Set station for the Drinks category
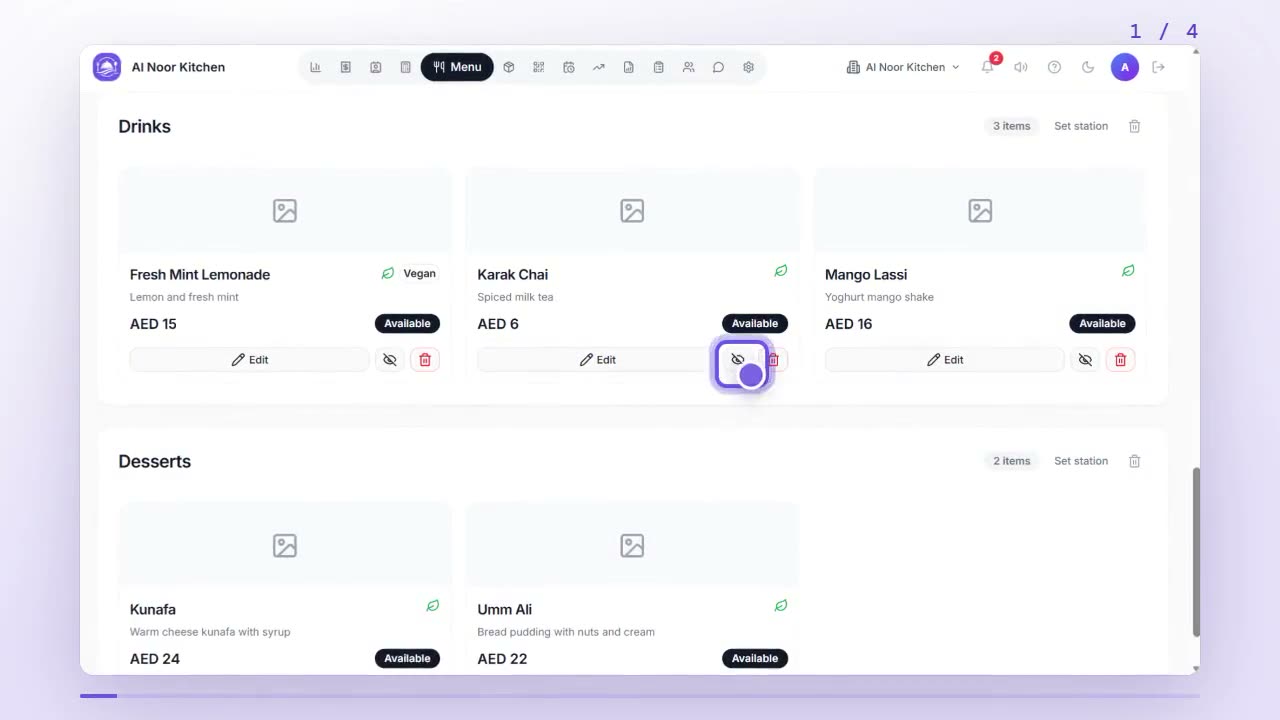 pyautogui.click(x=1081, y=126)
